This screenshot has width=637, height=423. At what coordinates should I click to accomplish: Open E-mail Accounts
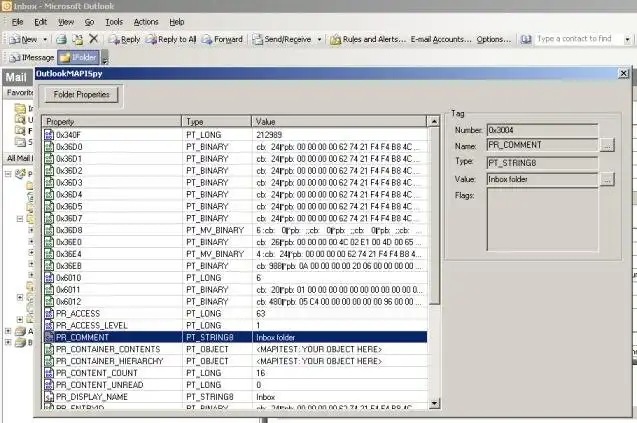pos(441,39)
